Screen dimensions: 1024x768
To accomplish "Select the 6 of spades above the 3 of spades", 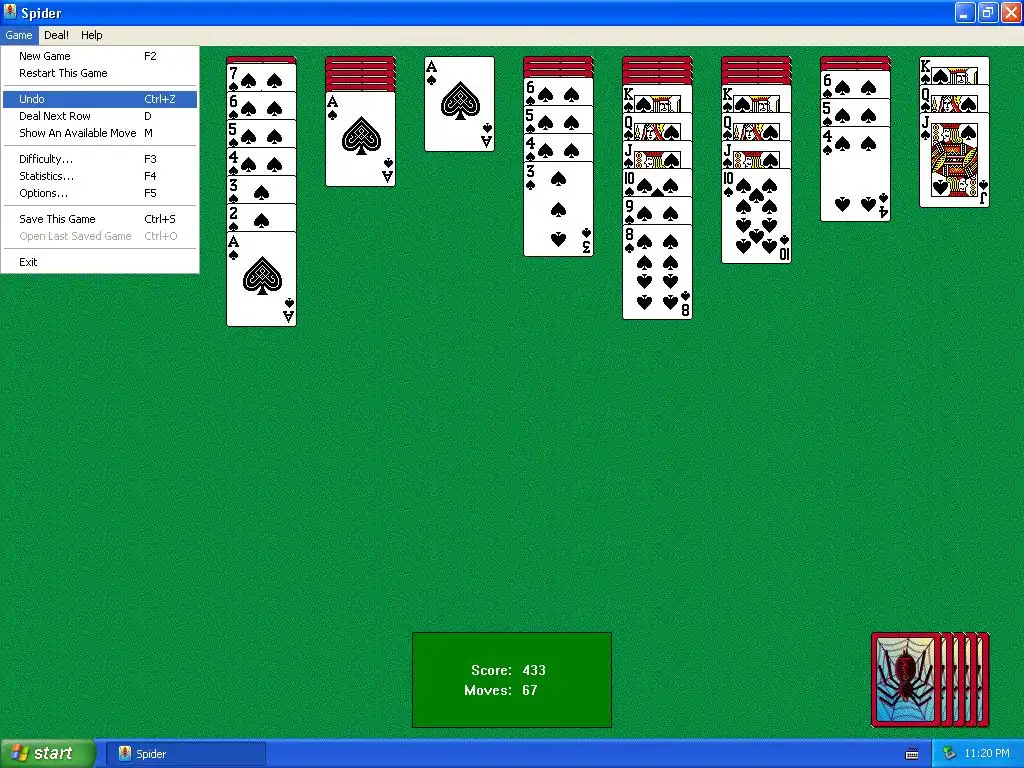I will pos(558,91).
